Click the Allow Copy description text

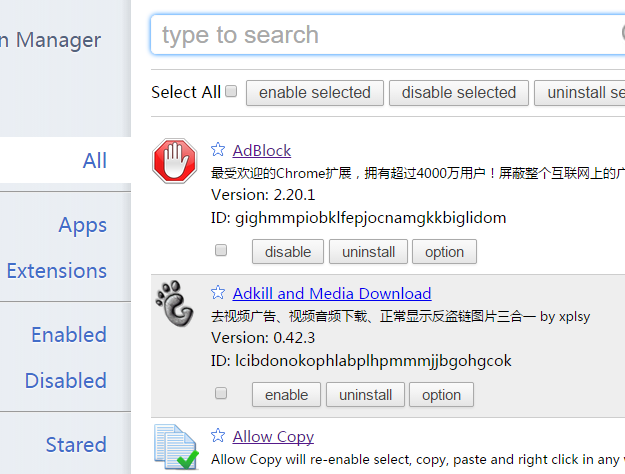tap(418, 460)
